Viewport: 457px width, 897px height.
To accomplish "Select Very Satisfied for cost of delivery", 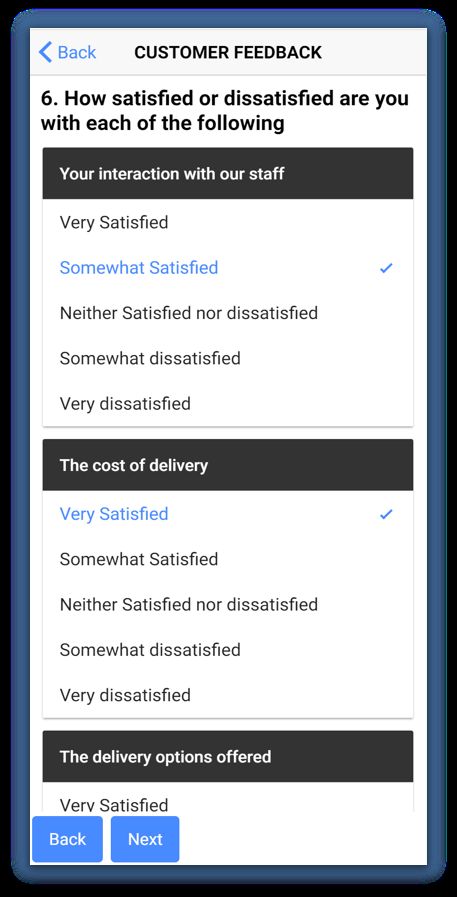I will point(228,514).
